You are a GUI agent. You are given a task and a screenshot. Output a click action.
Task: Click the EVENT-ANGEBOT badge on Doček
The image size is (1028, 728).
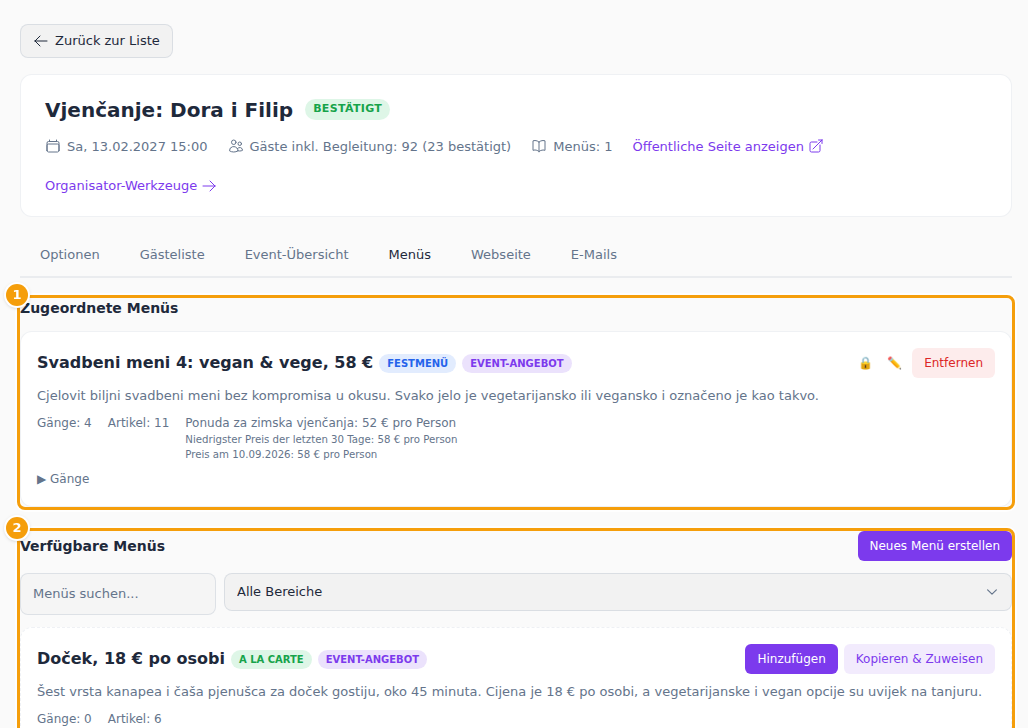(x=372, y=659)
